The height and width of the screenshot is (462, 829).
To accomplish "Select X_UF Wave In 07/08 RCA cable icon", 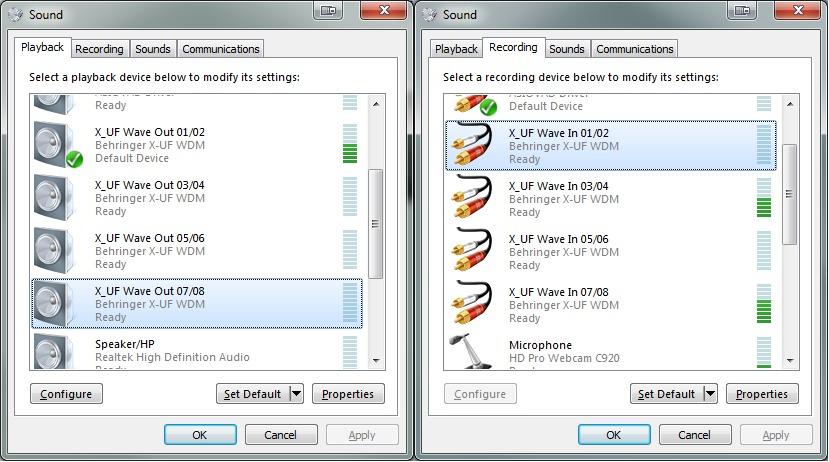I will coord(472,303).
